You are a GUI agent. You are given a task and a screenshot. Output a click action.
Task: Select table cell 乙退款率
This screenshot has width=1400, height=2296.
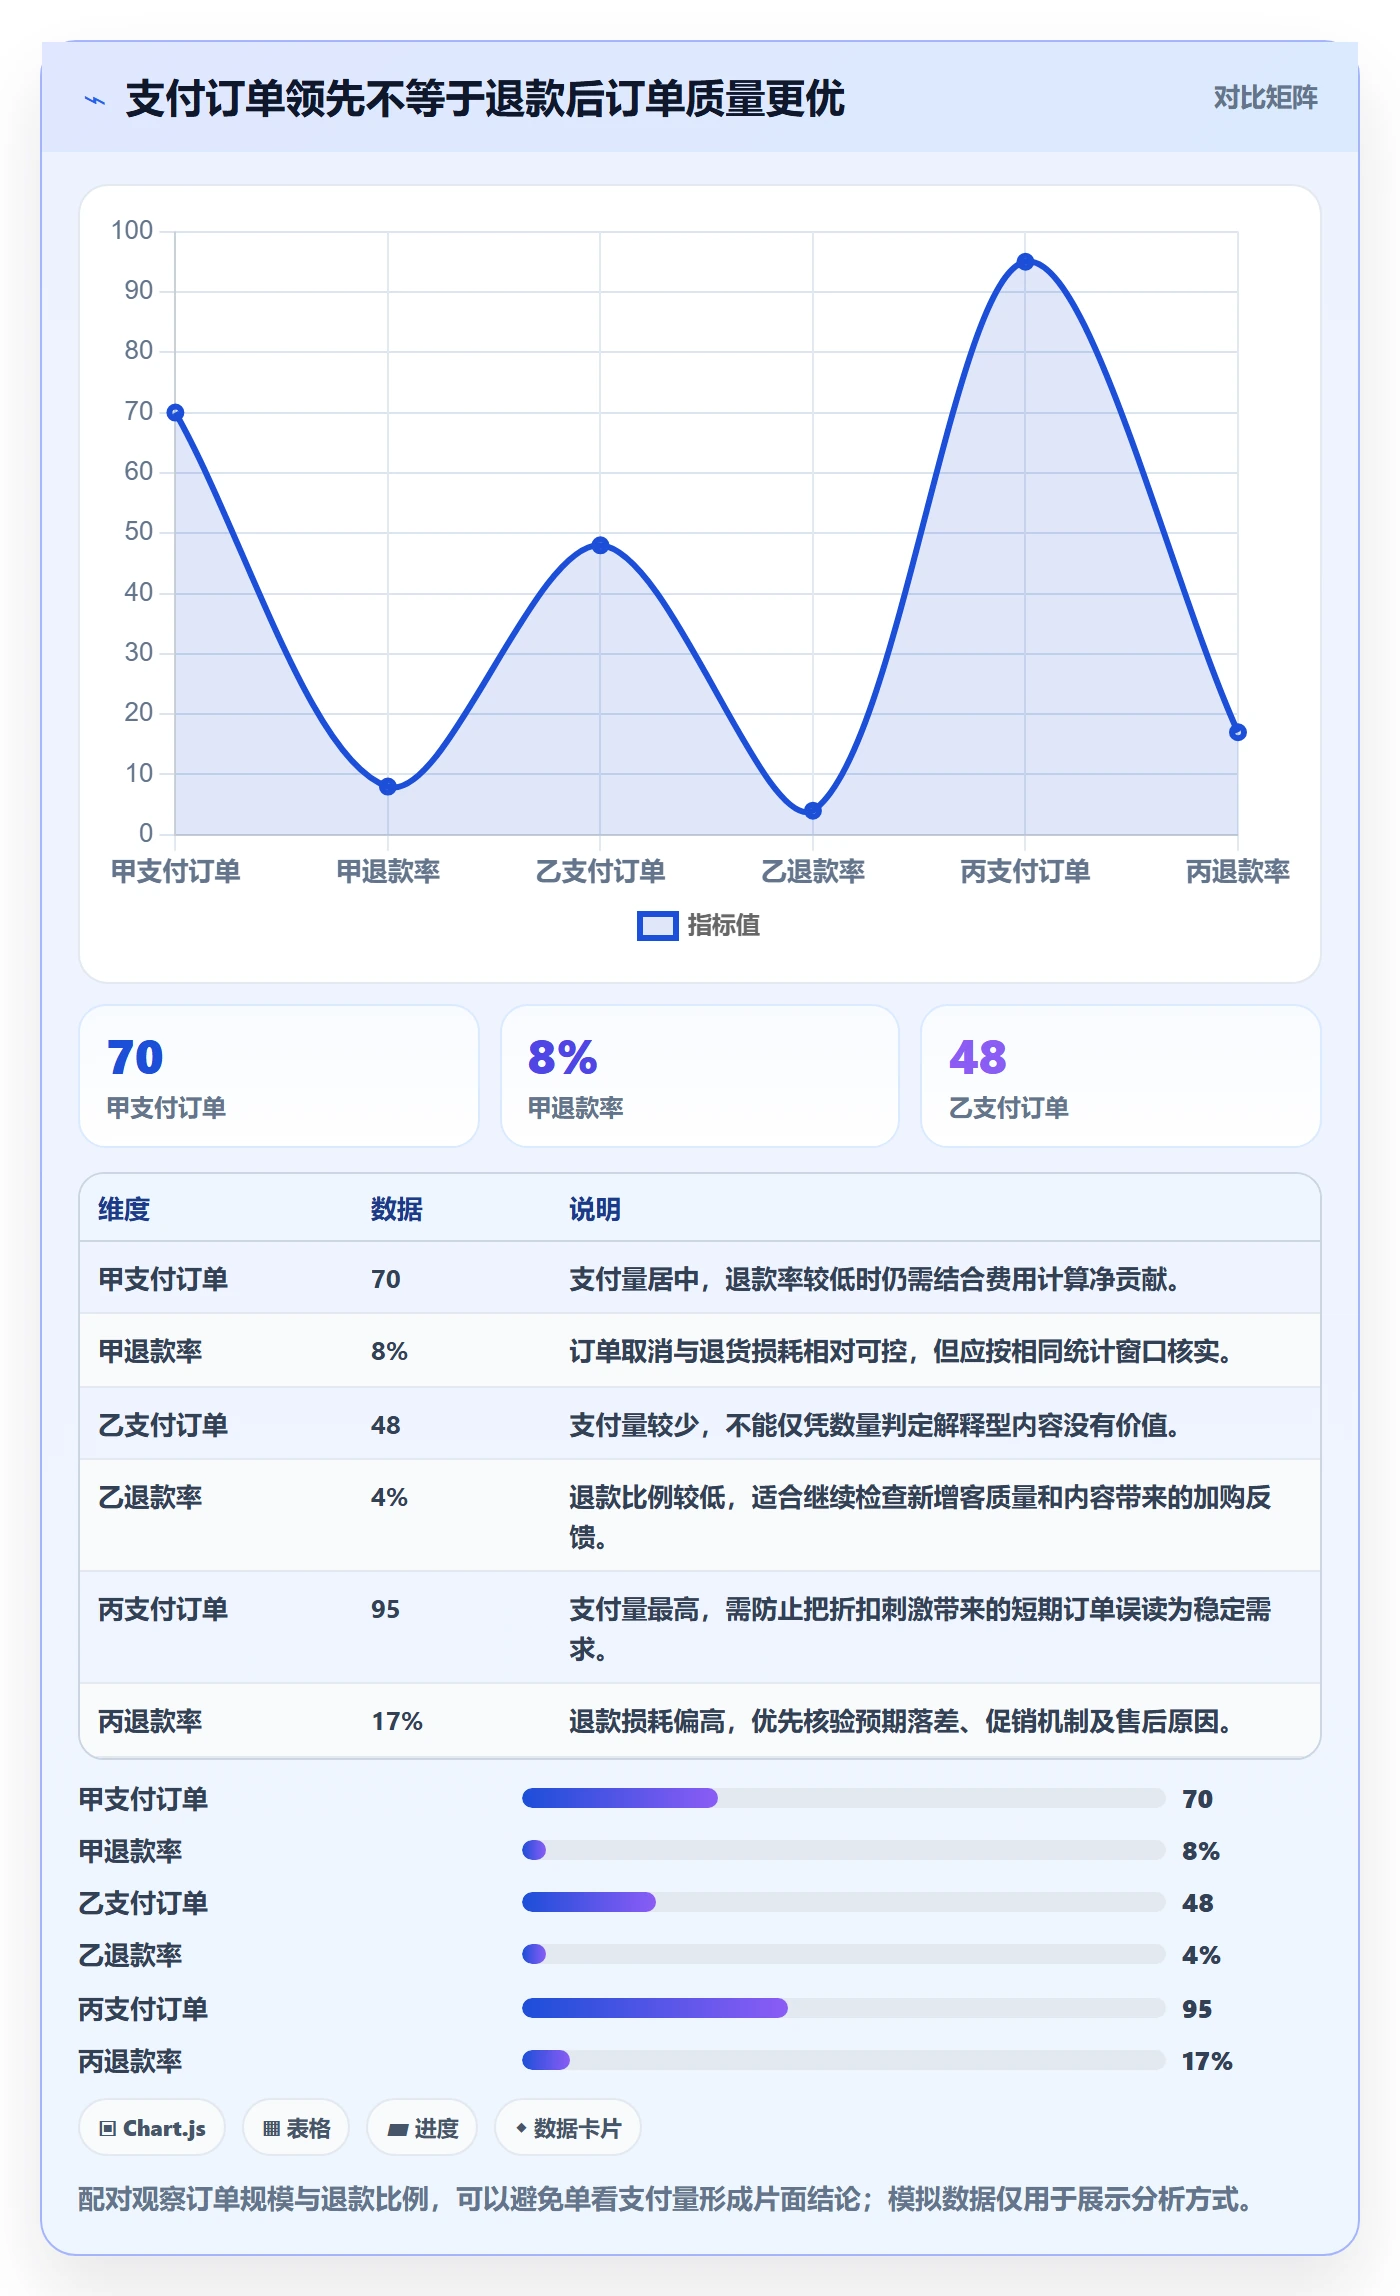click(x=150, y=1497)
